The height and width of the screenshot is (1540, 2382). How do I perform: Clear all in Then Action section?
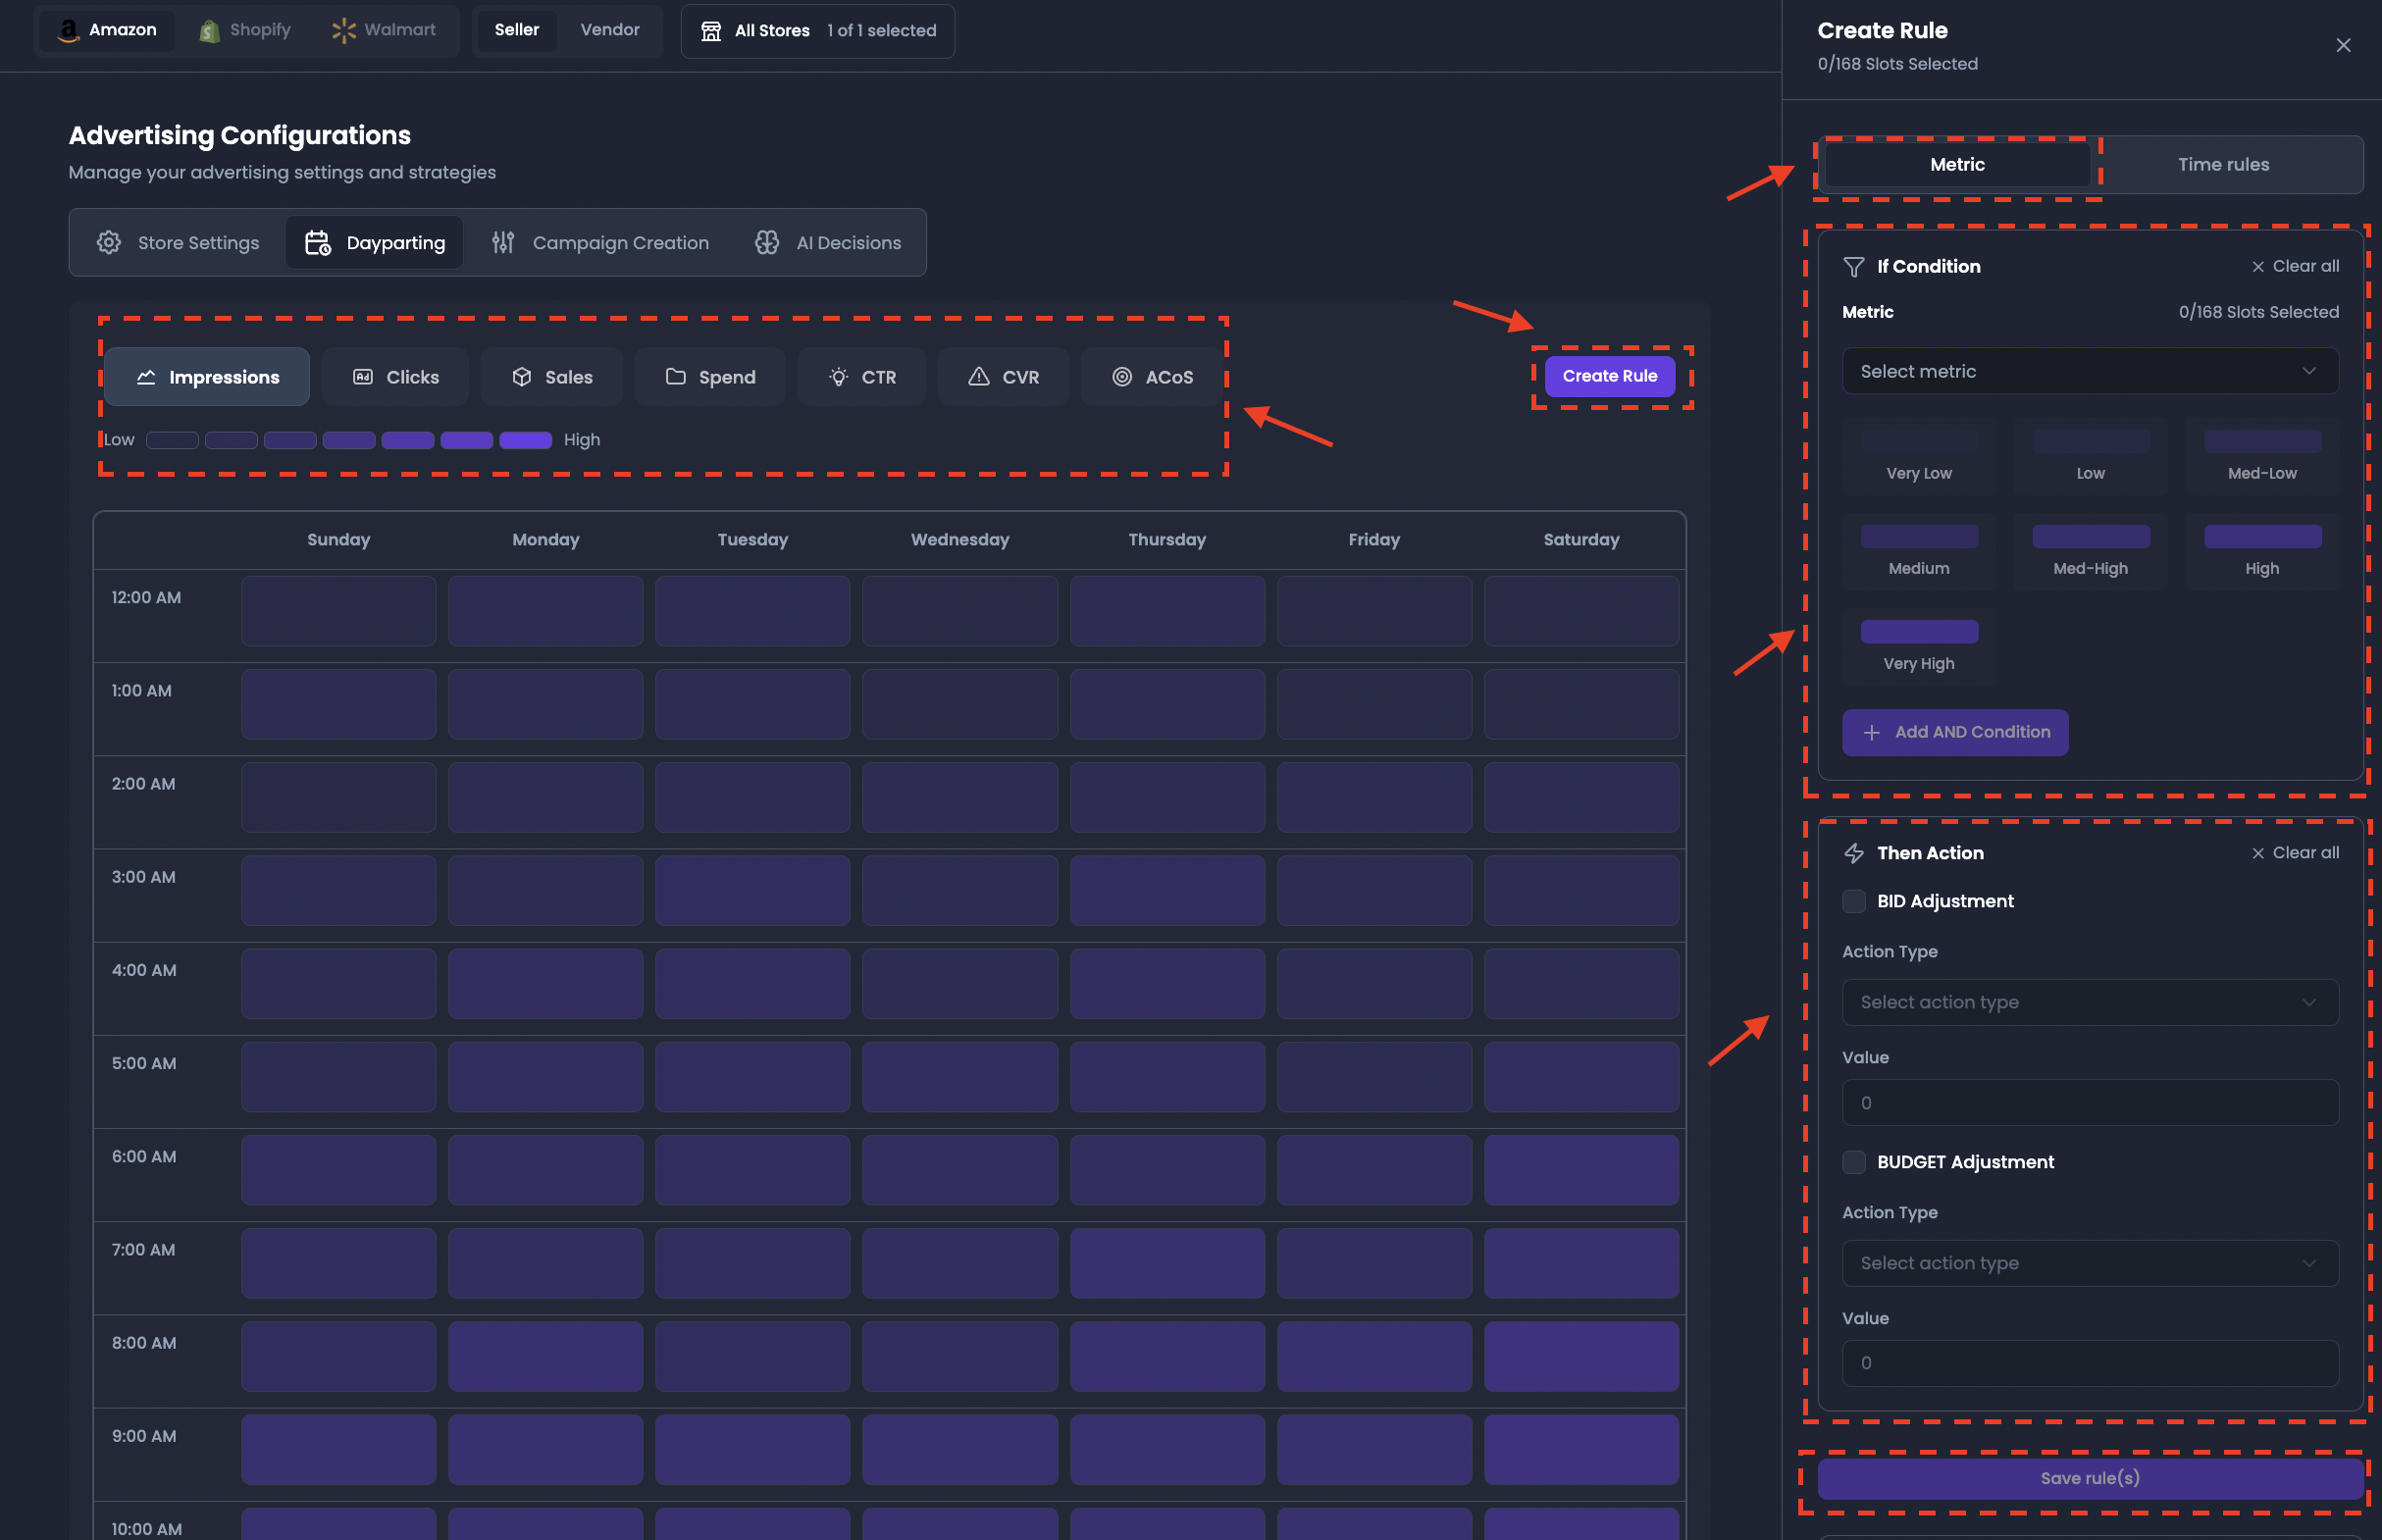tap(2295, 853)
